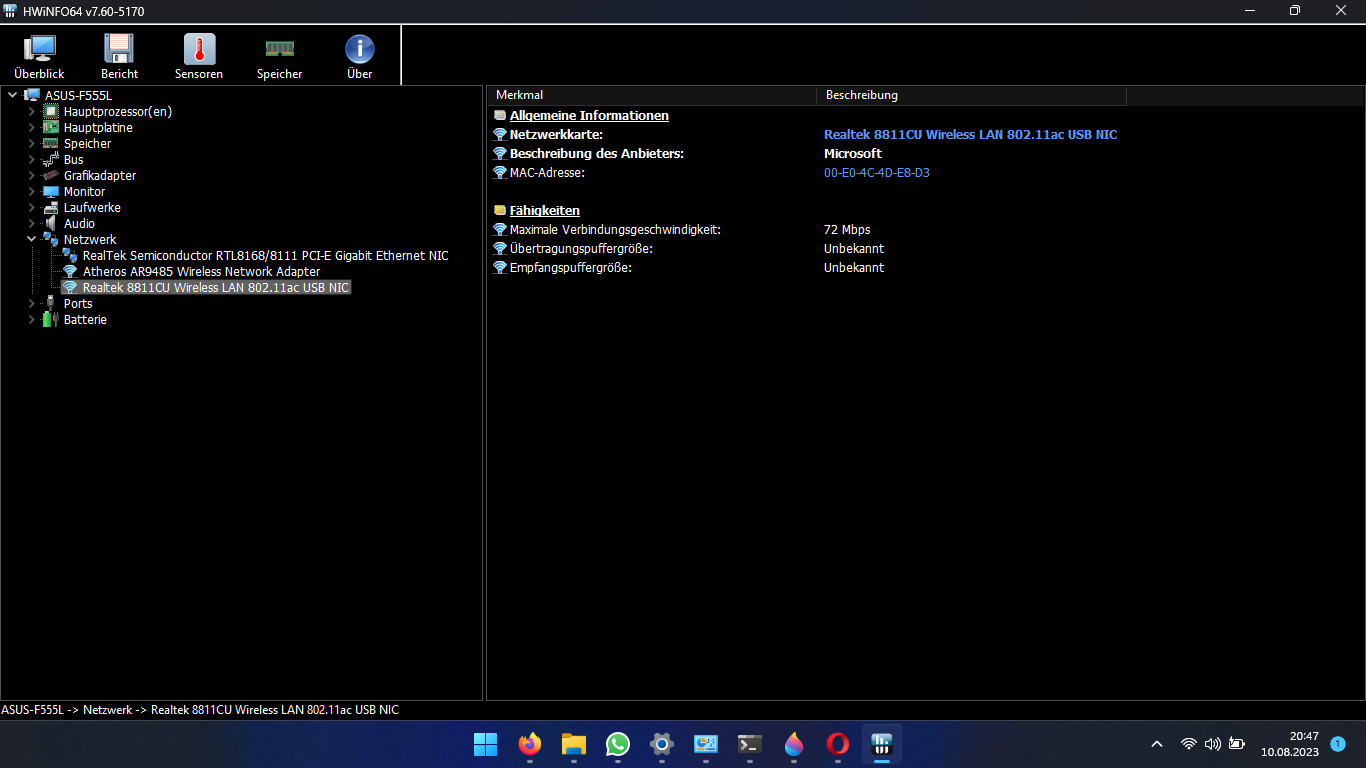The height and width of the screenshot is (768, 1366).
Task: Click the green Batterie icon
Action: pyautogui.click(x=50, y=320)
